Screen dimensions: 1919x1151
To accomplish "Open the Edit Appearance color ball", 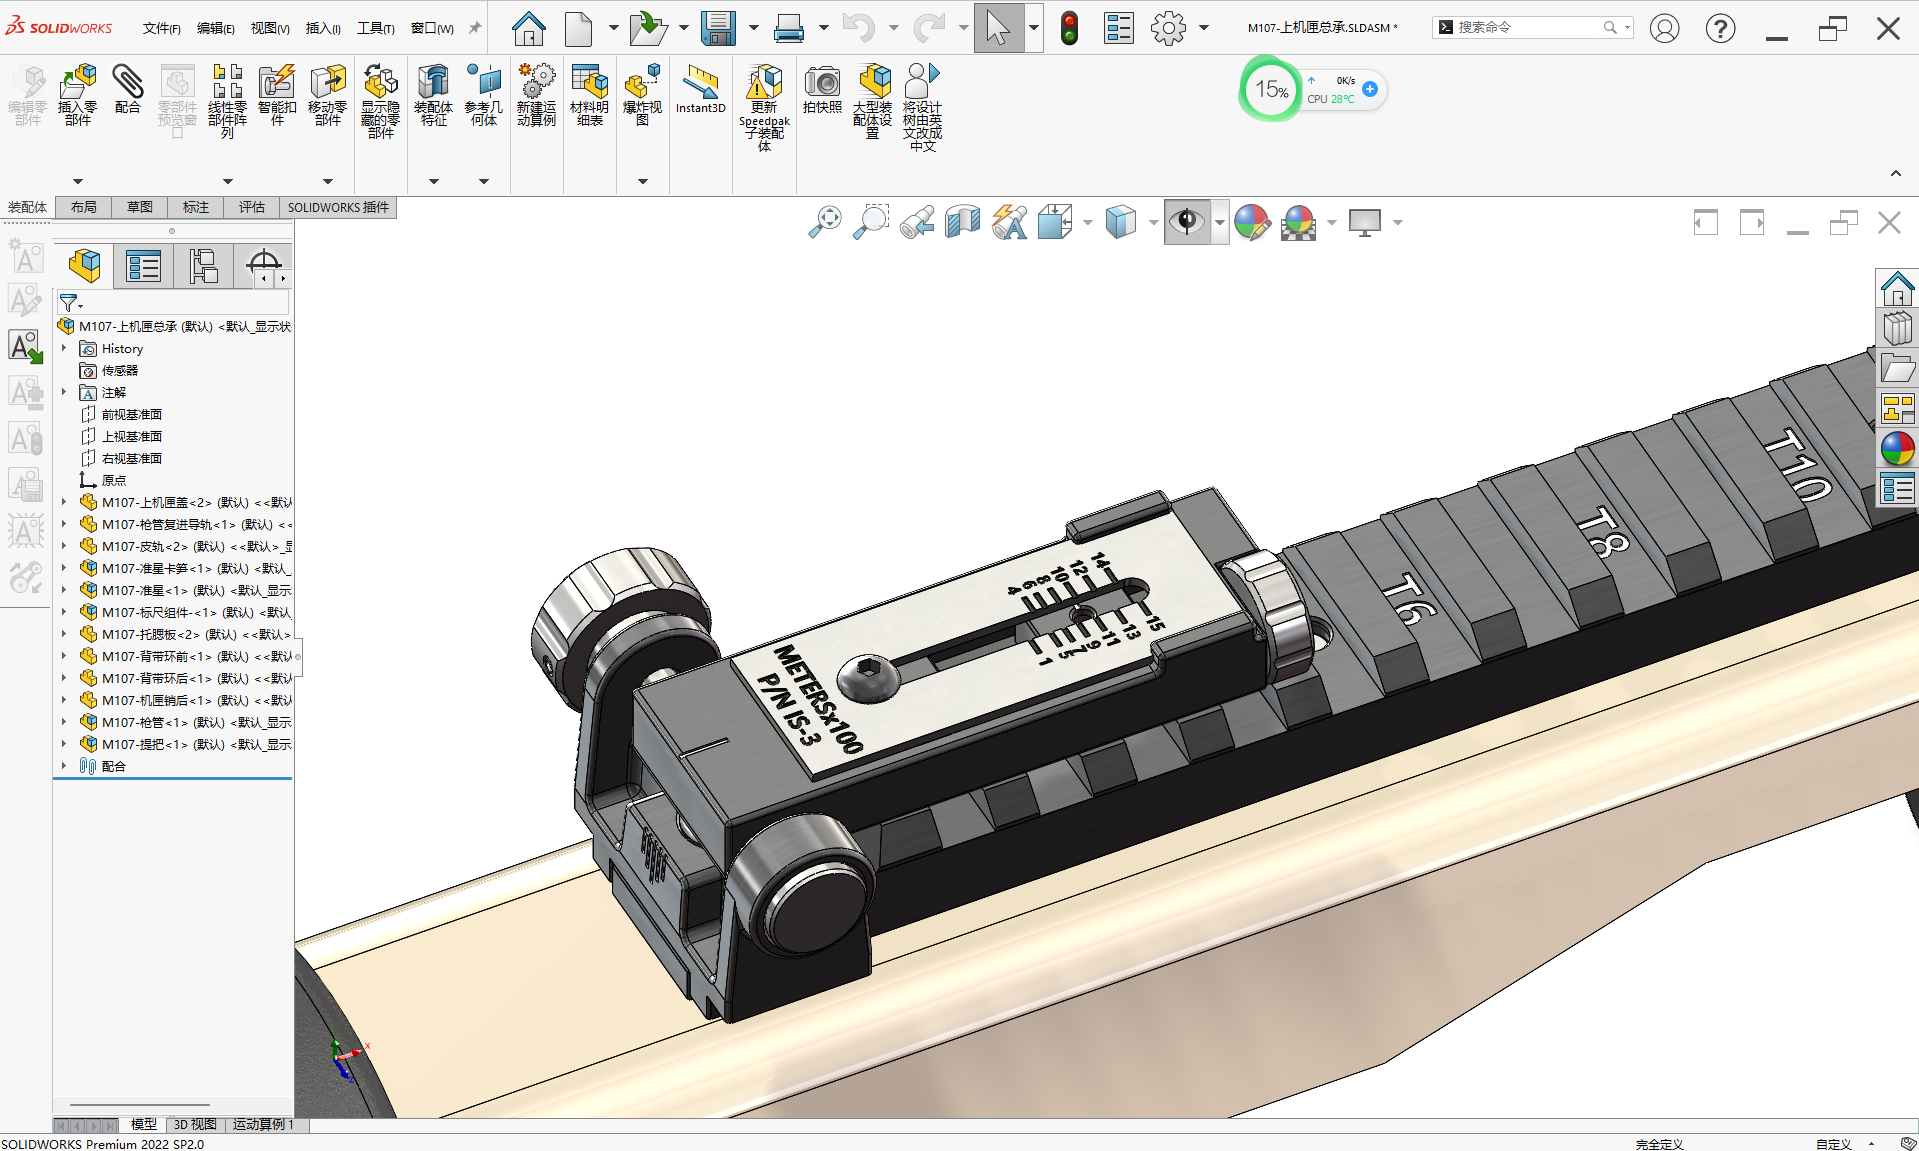I will (1251, 222).
